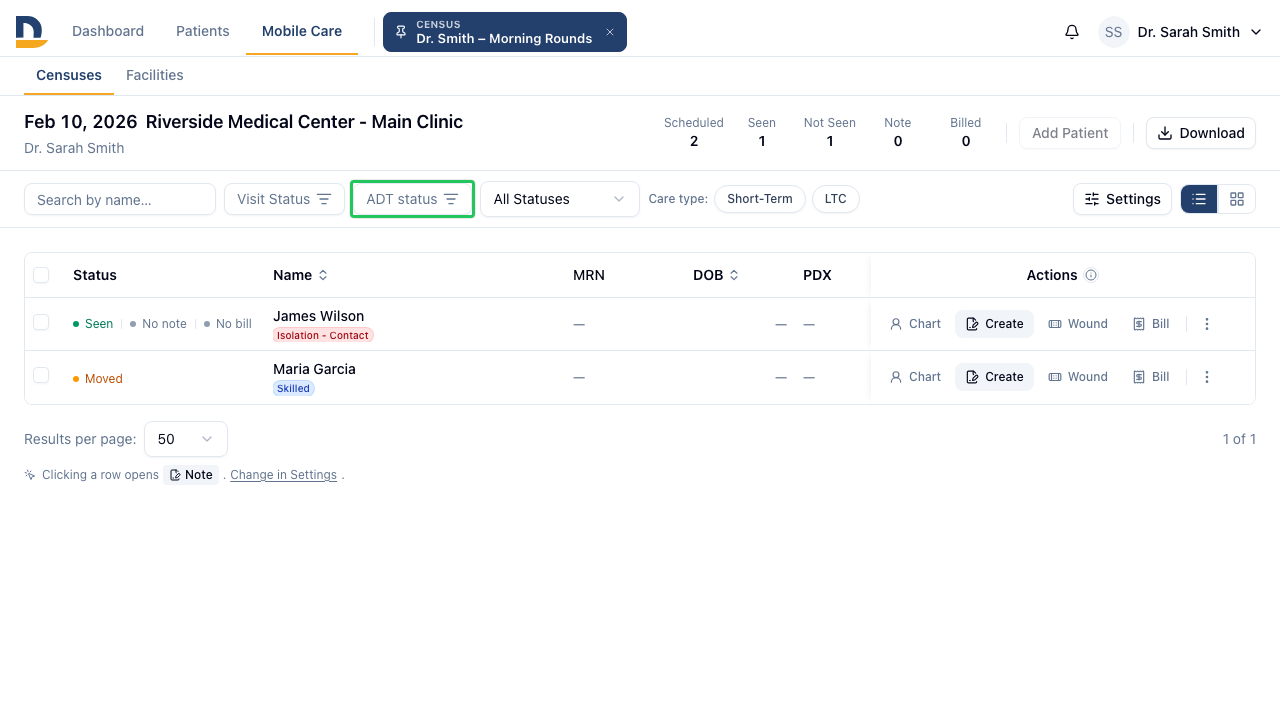The width and height of the screenshot is (1280, 720).
Task: Open Bill for James Wilson
Action: [x=1151, y=324]
